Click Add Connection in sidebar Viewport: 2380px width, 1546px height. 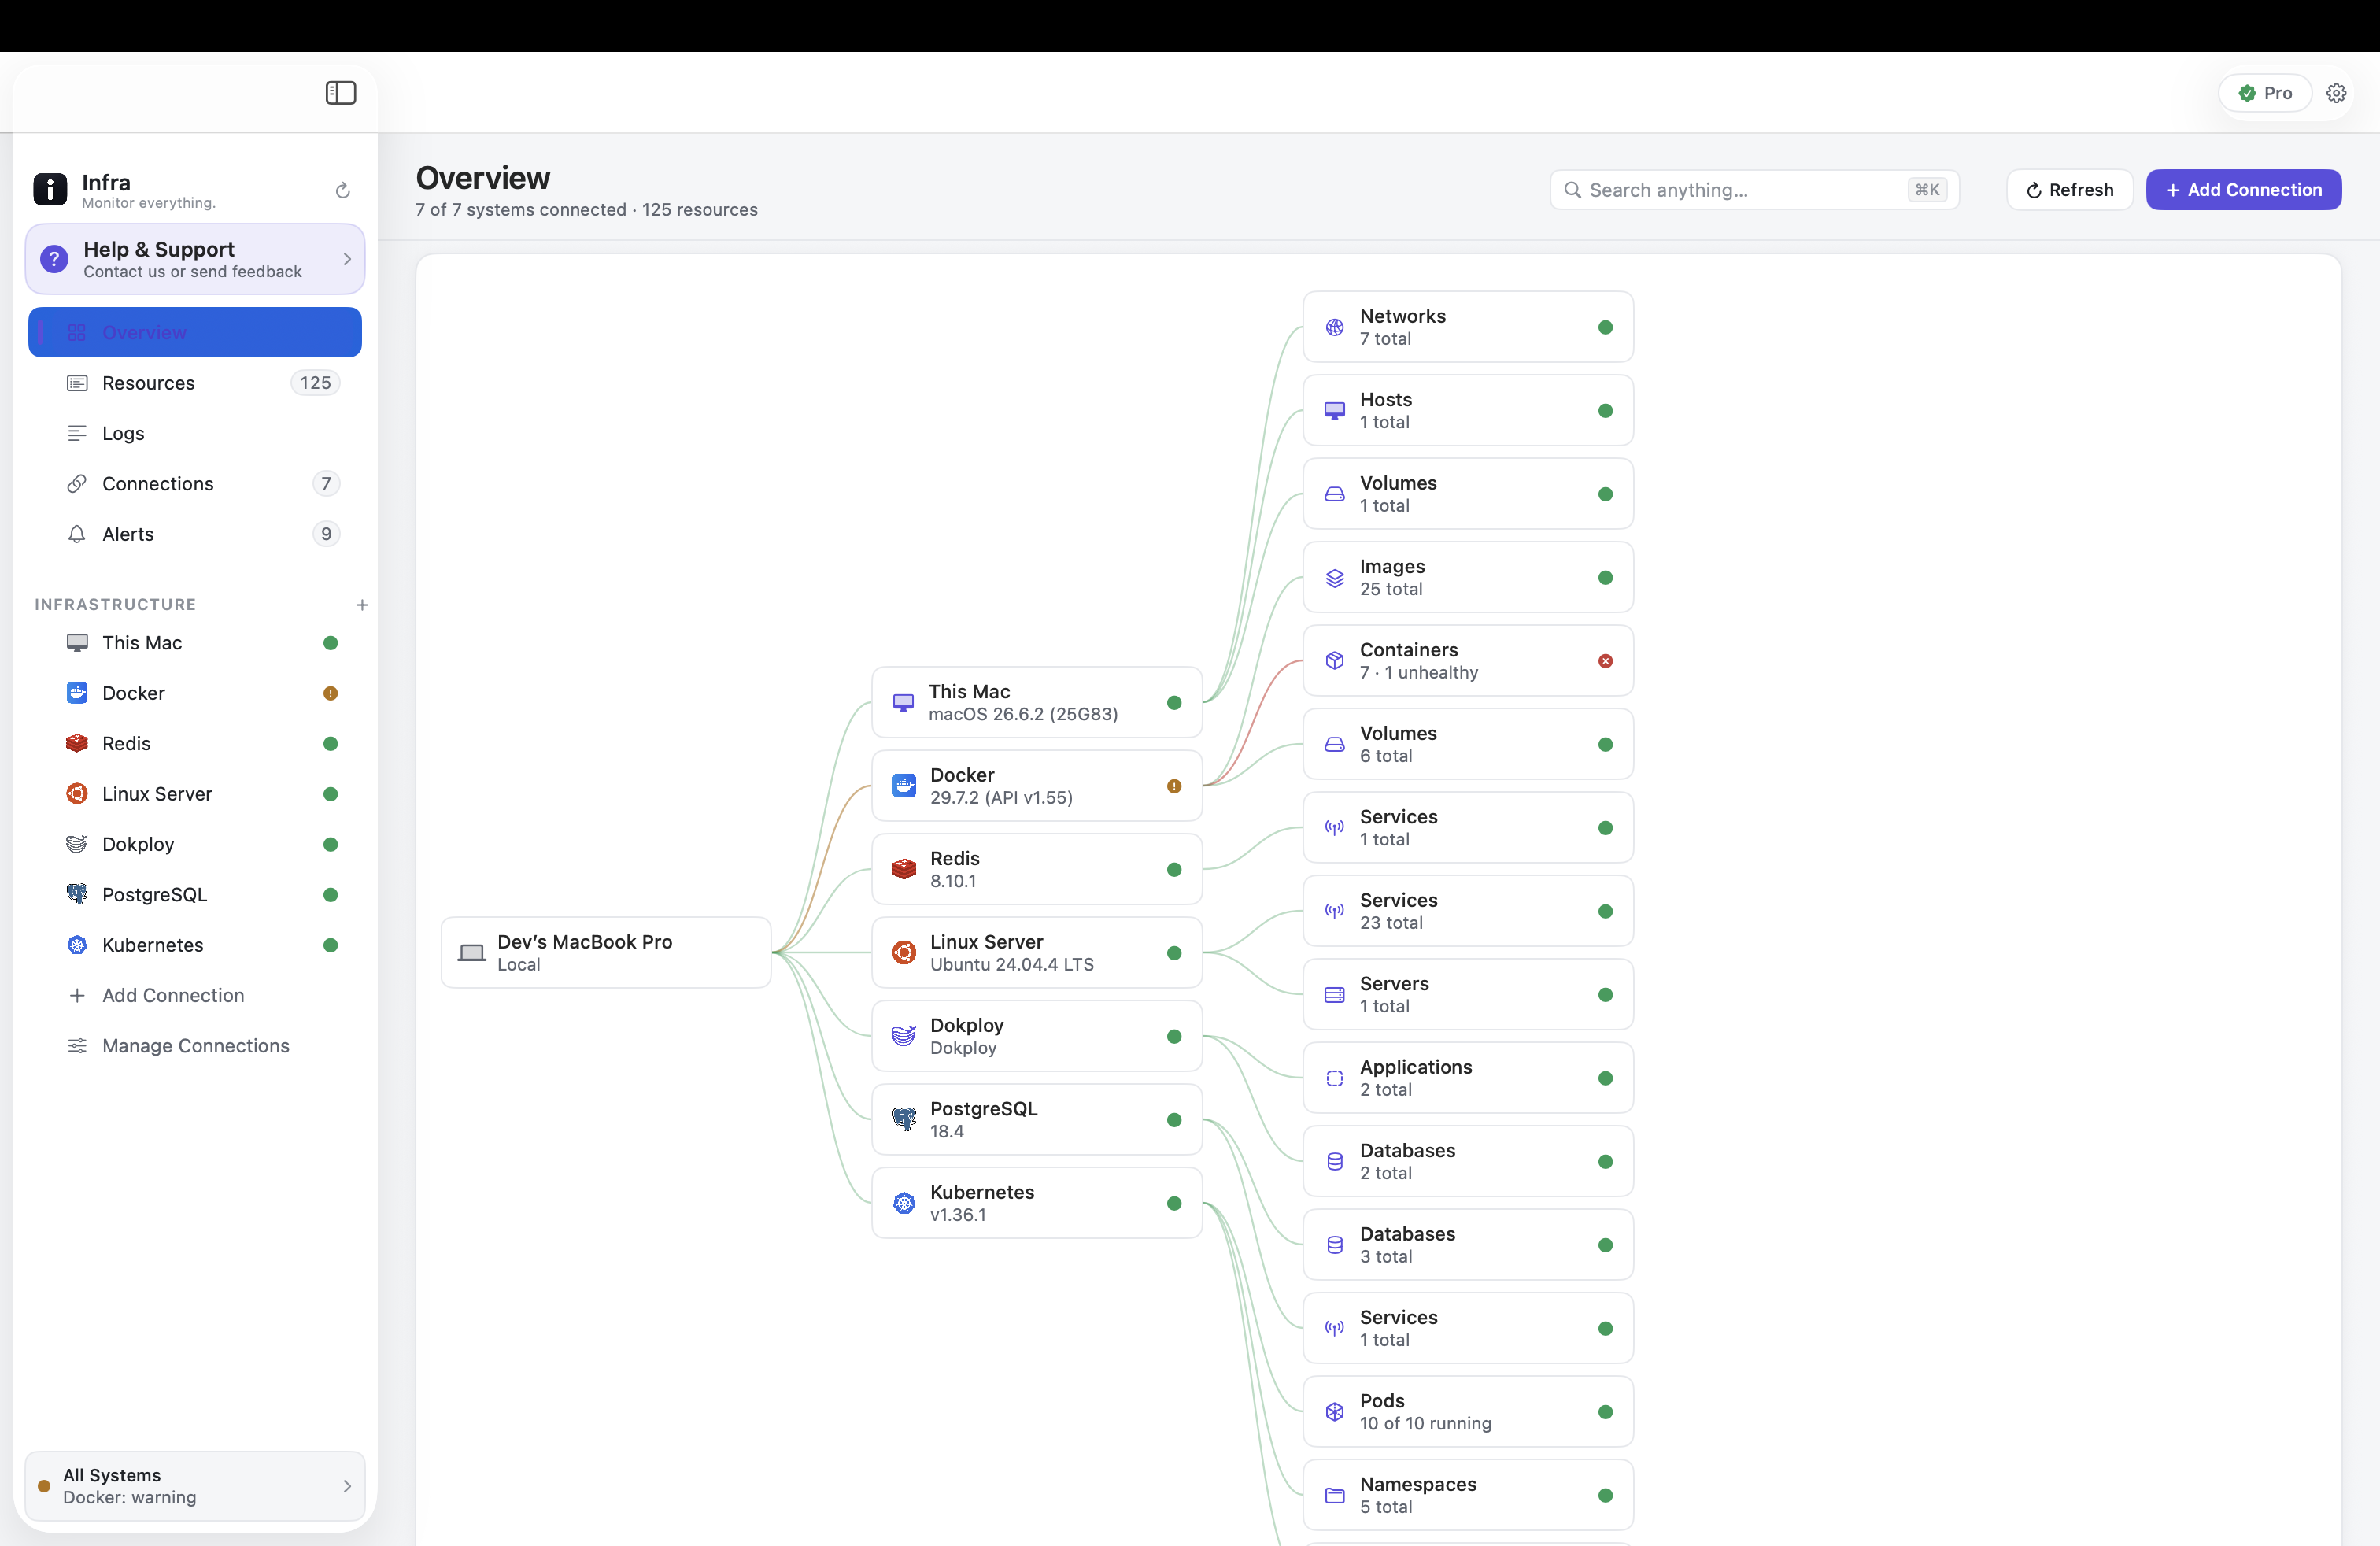195,995
